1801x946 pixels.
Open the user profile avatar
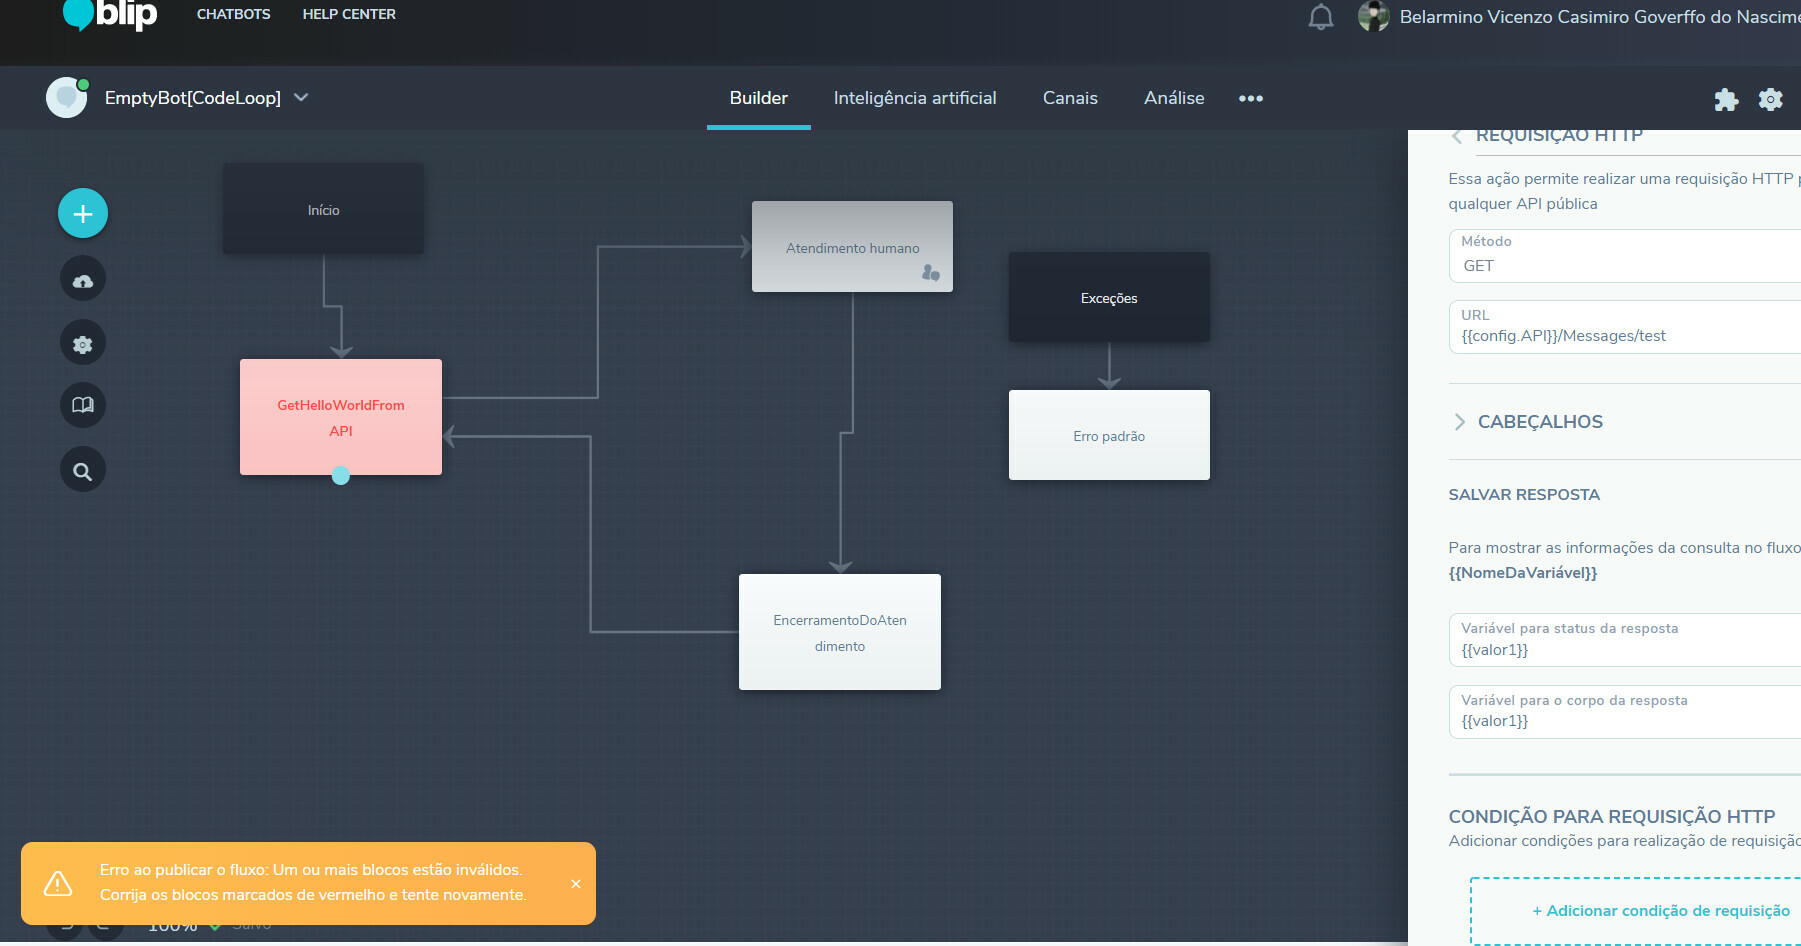(1374, 16)
